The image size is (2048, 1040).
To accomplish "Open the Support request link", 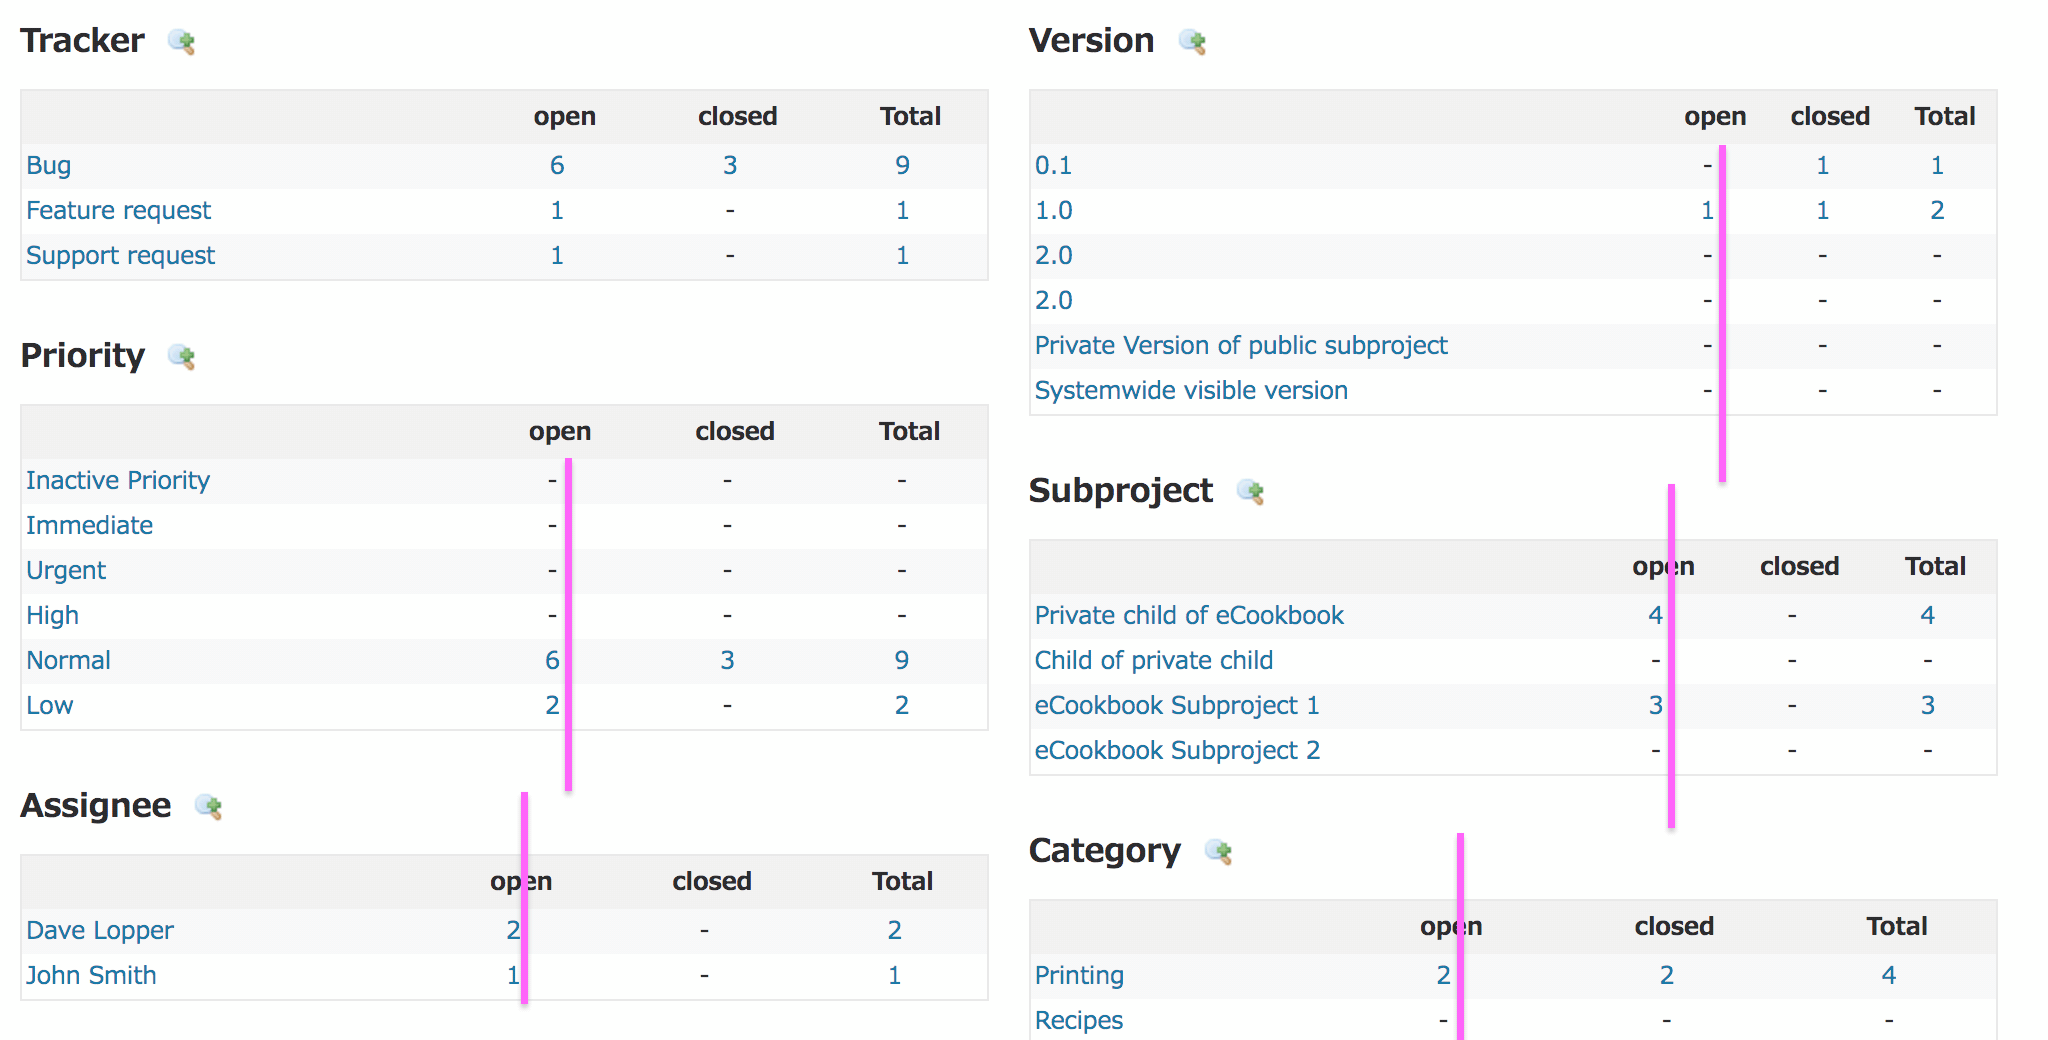I will (120, 255).
